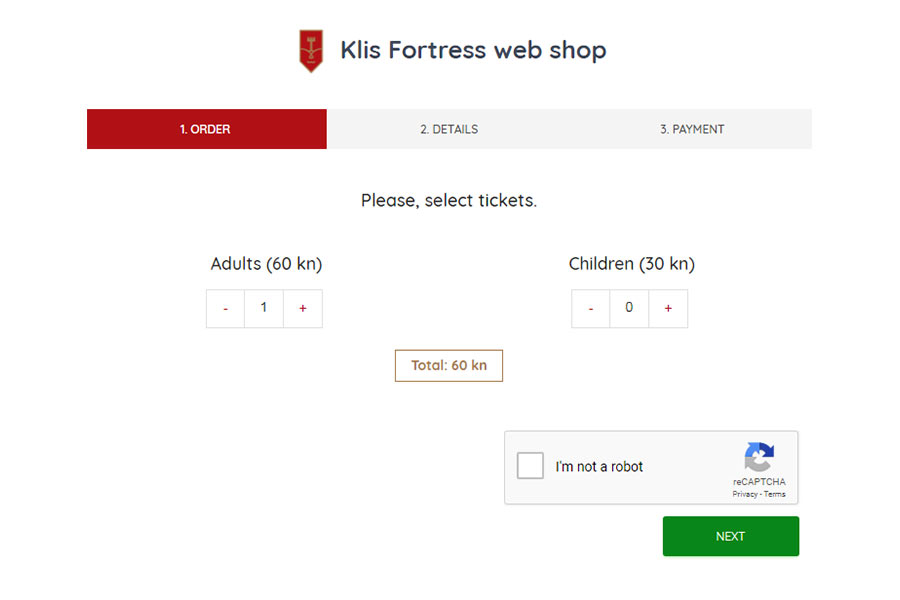Click the Children (30 kn) label
This screenshot has width=900, height=600.
pos(631,264)
